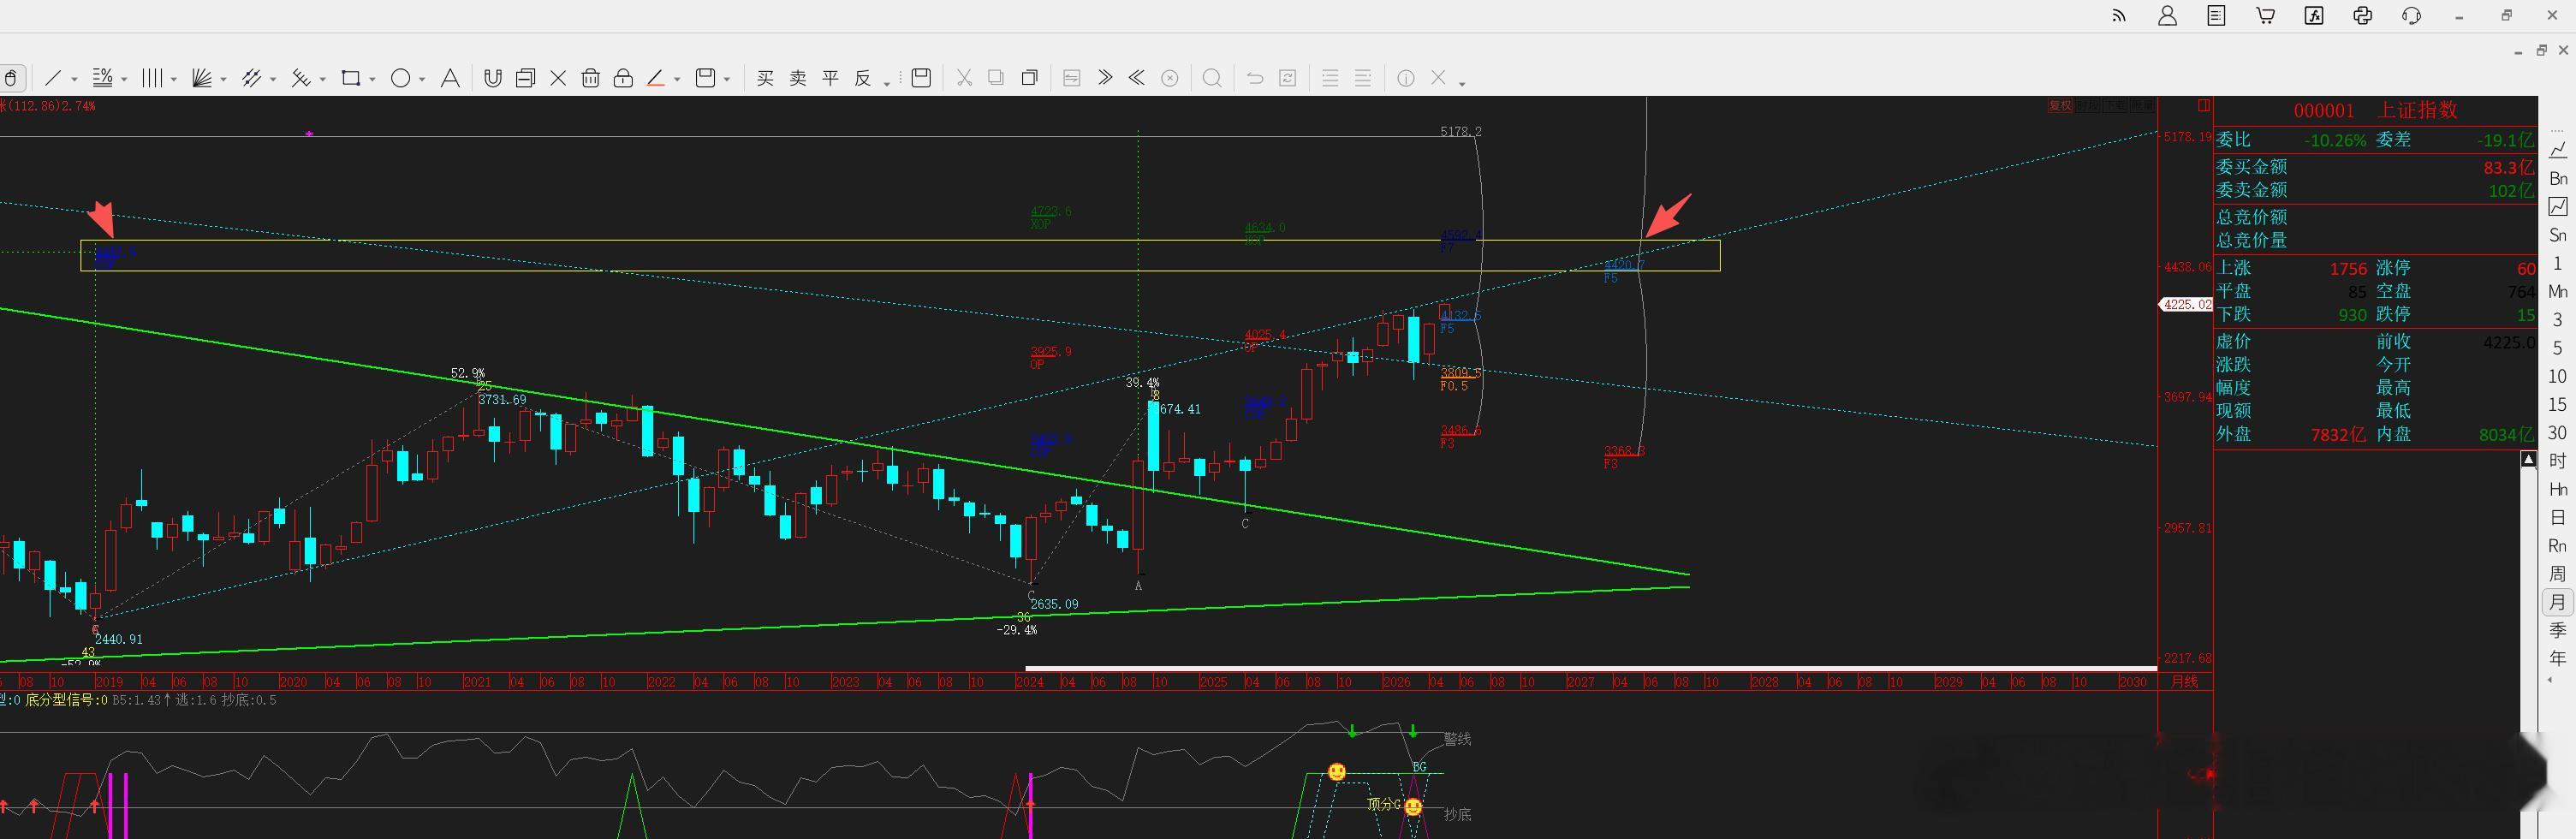Select the pitchfork regression tool
This screenshot has width=2576, height=839.
[x=300, y=78]
